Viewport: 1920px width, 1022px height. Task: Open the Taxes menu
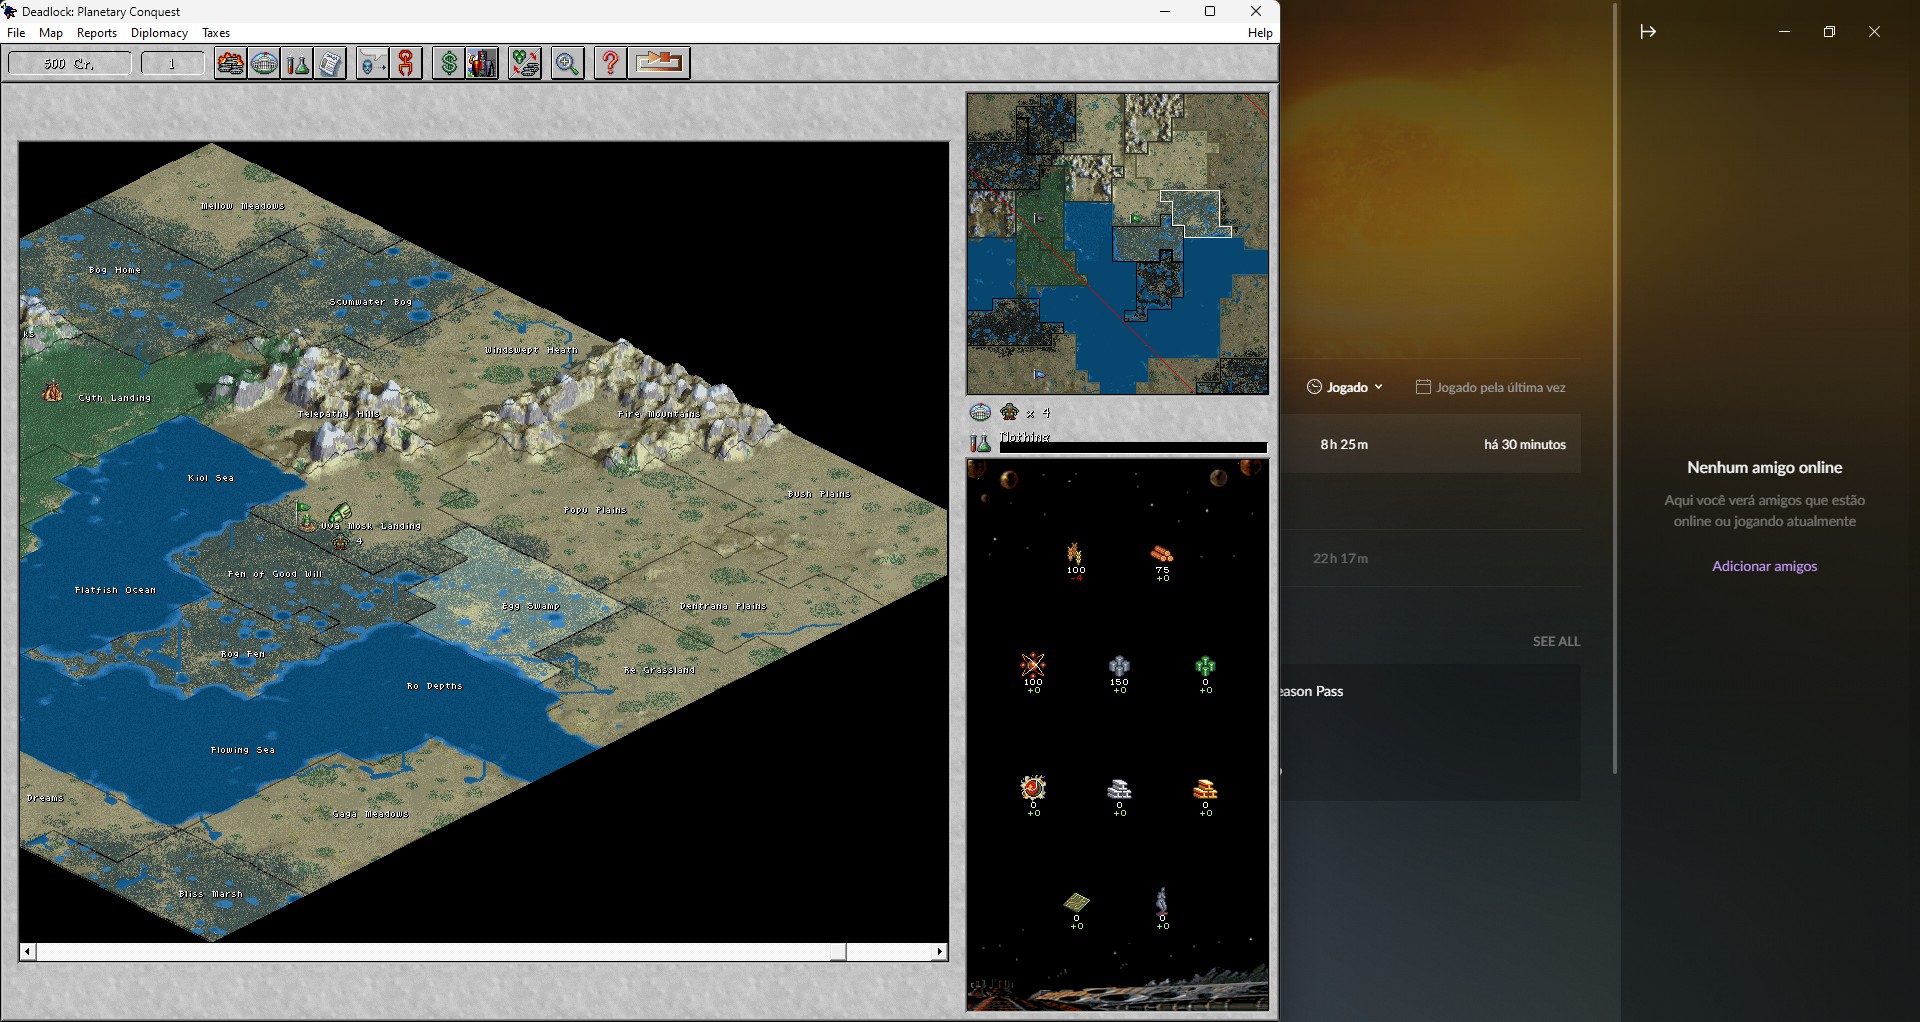point(216,33)
